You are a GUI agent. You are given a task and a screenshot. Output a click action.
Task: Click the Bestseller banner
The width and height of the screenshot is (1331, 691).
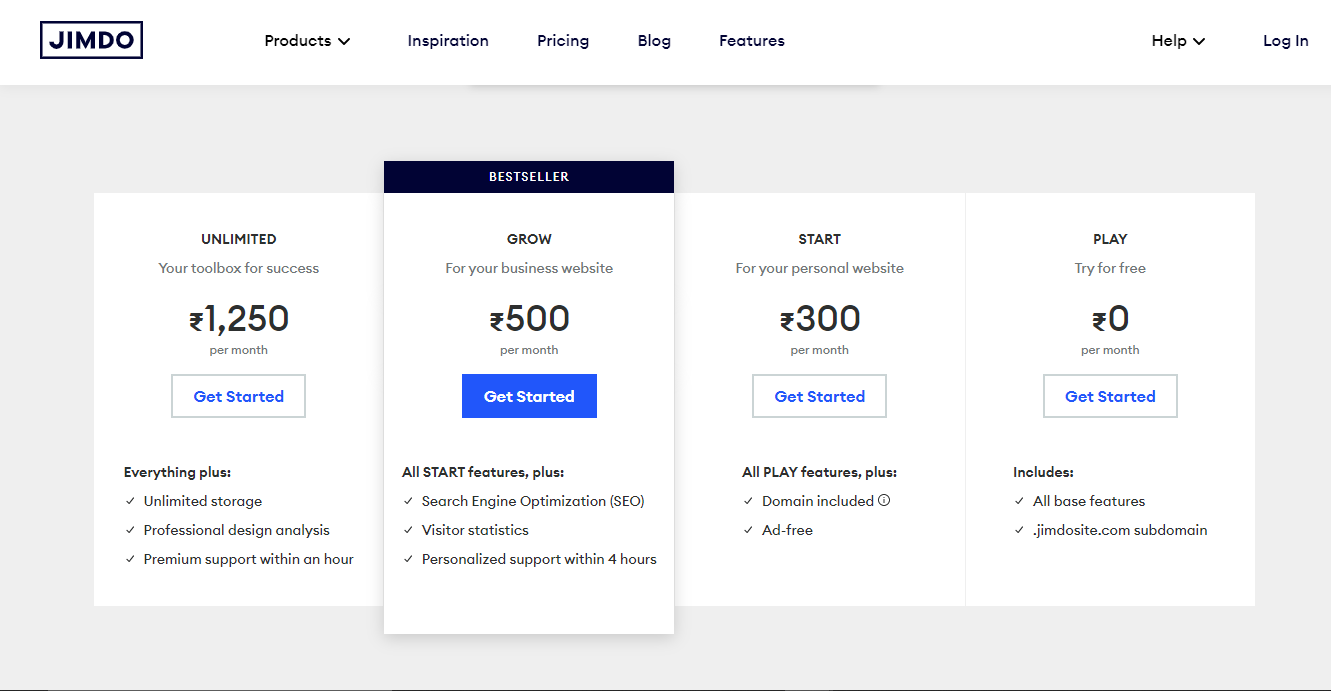tap(529, 177)
